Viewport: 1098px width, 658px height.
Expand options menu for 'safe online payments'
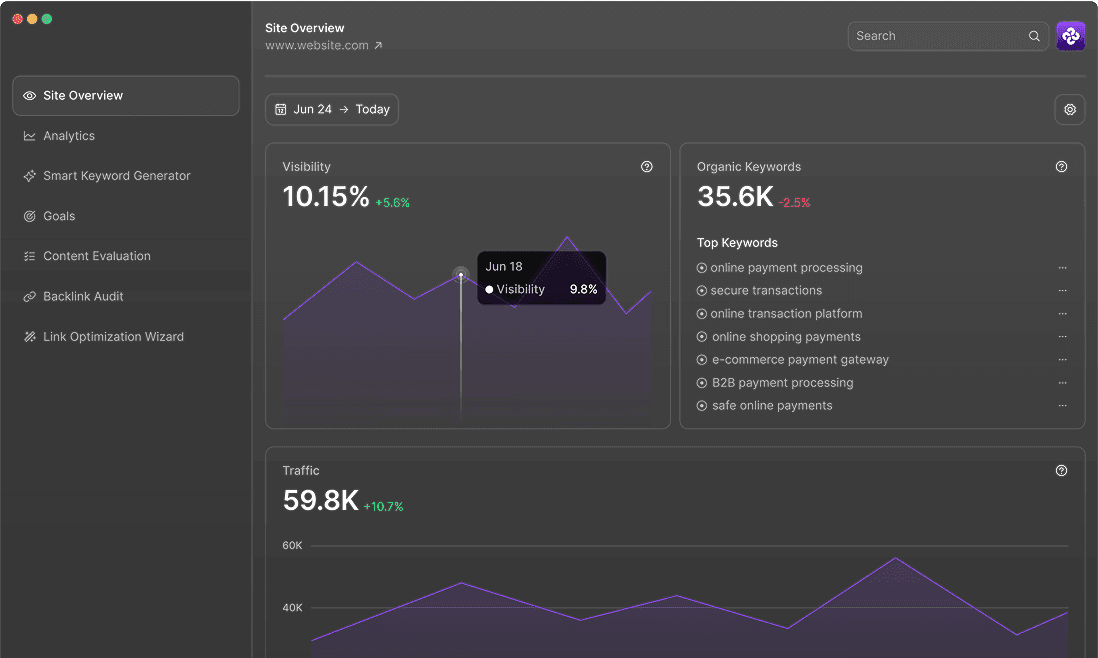[1062, 406]
